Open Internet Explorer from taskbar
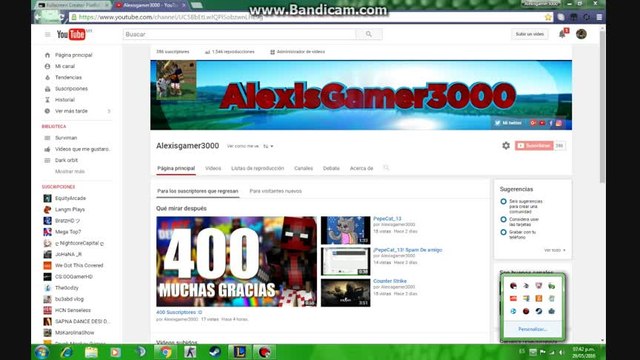640x360 pixels. point(67,352)
